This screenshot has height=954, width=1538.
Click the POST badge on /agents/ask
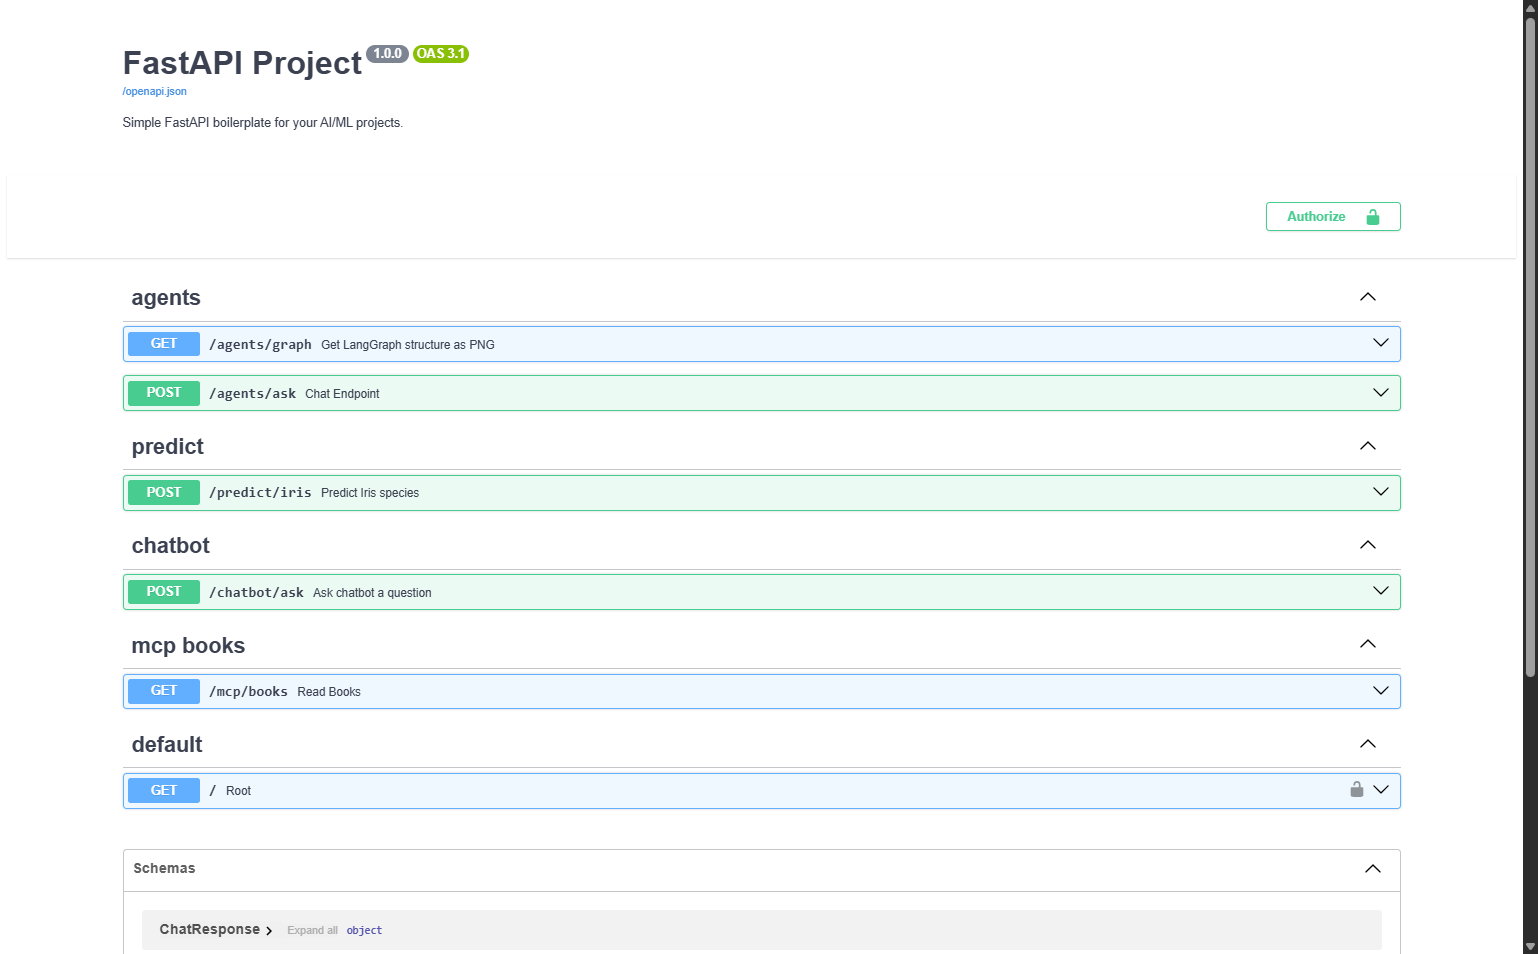(x=163, y=392)
